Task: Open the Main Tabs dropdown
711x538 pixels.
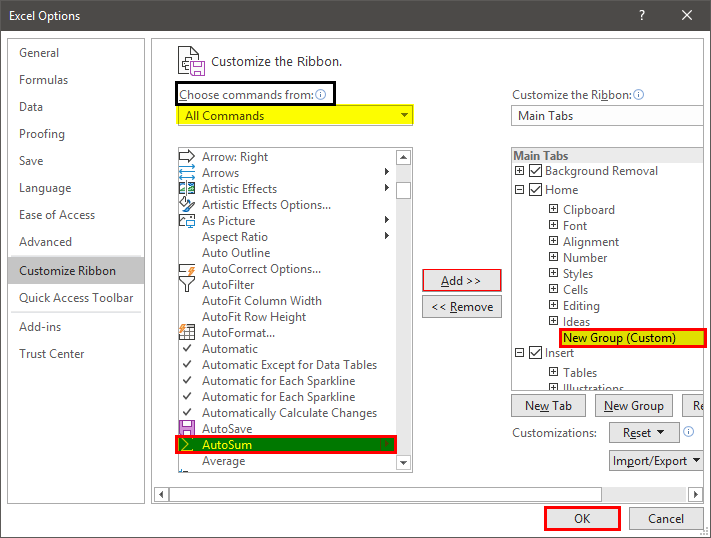Action: (608, 116)
